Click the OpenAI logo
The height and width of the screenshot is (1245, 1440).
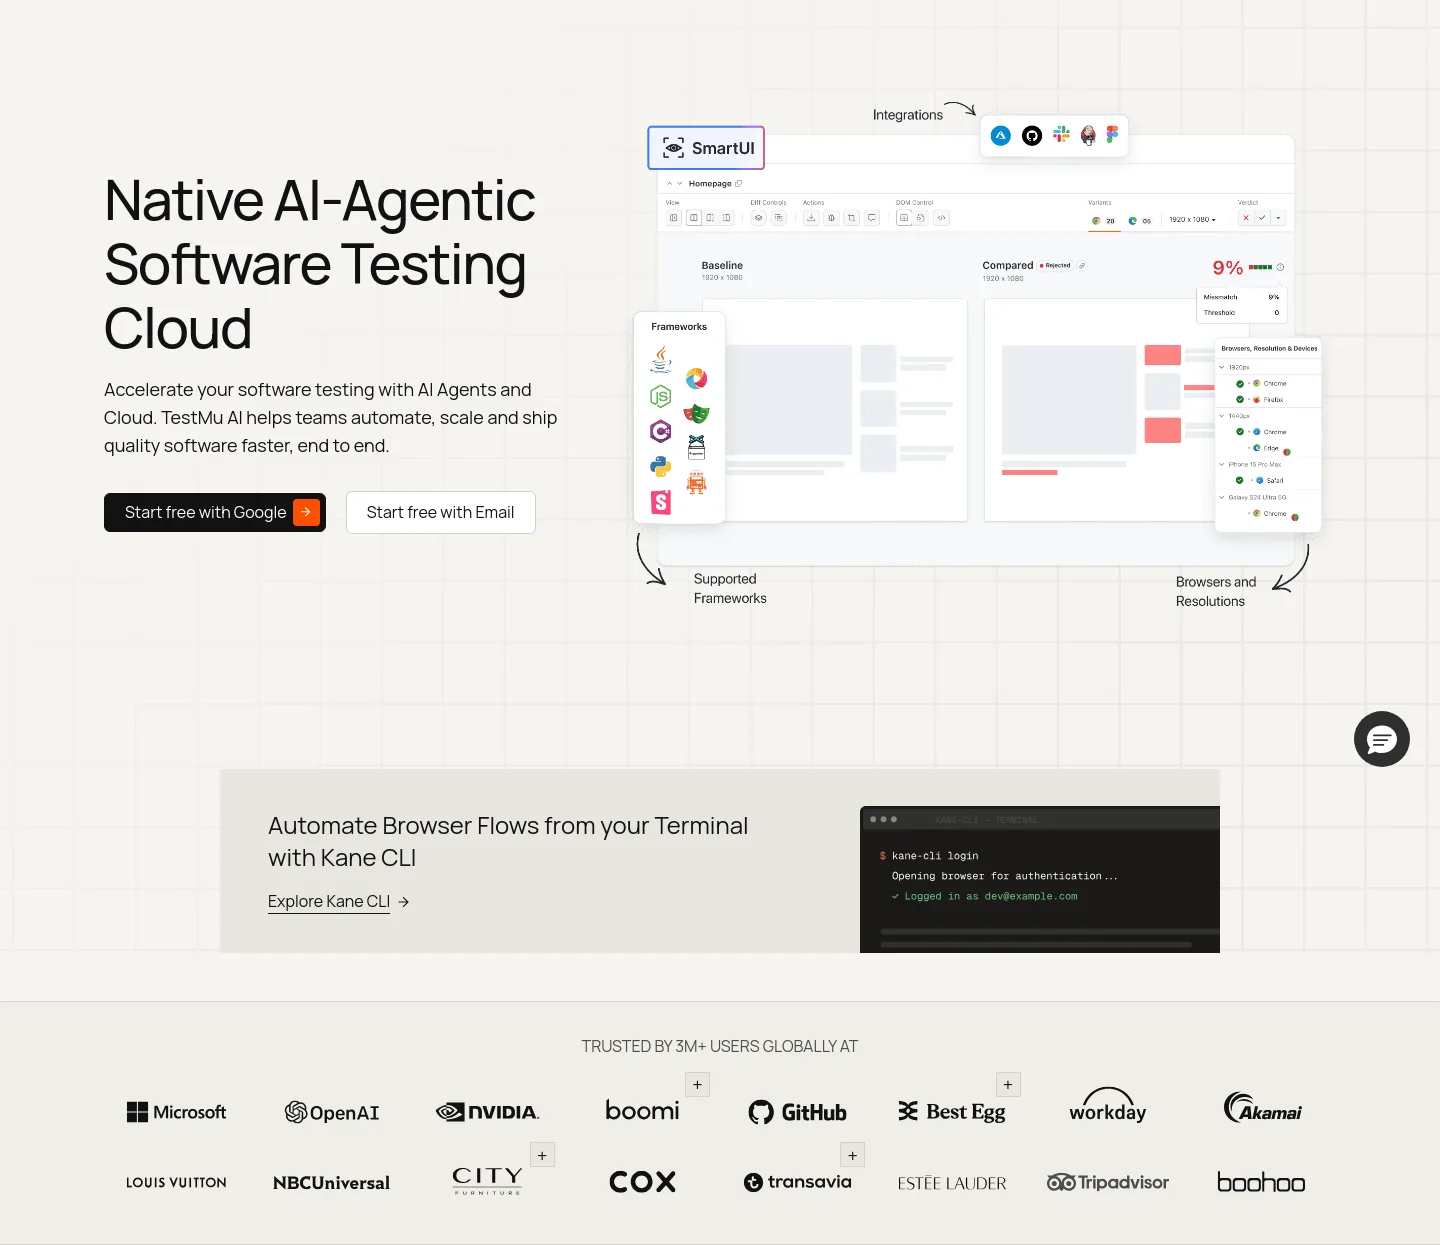[332, 1112]
